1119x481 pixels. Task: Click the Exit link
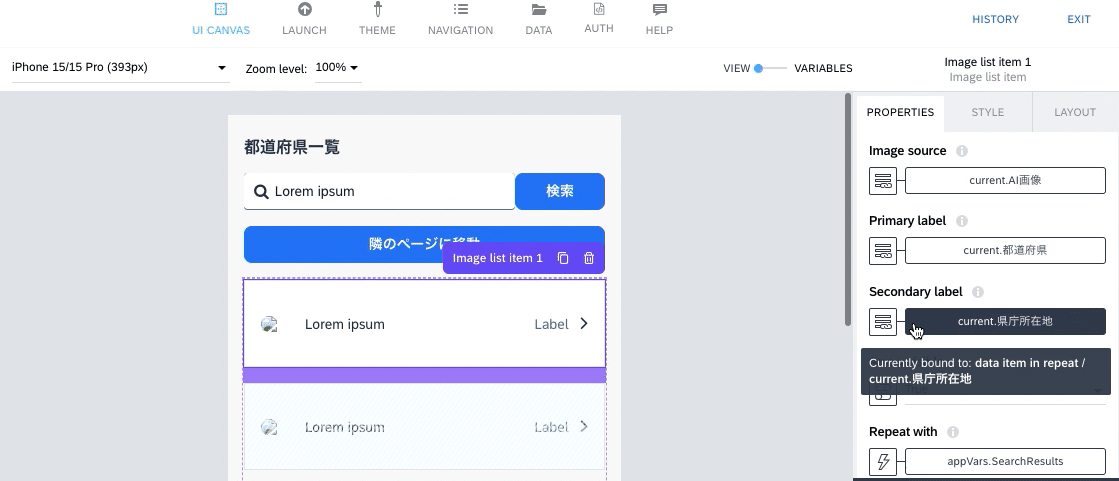pos(1078,19)
